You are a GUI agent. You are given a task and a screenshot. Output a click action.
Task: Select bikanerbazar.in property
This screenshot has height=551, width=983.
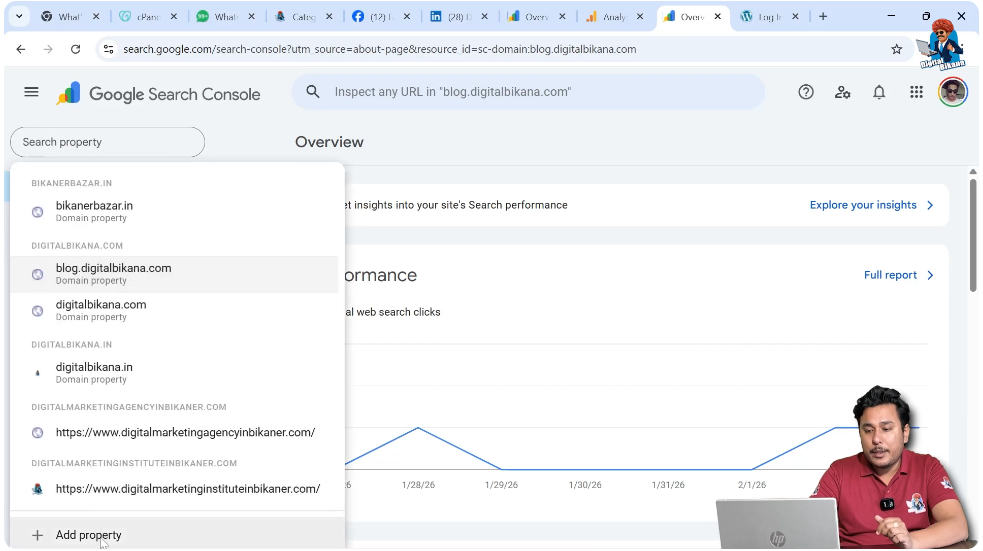tap(176, 212)
